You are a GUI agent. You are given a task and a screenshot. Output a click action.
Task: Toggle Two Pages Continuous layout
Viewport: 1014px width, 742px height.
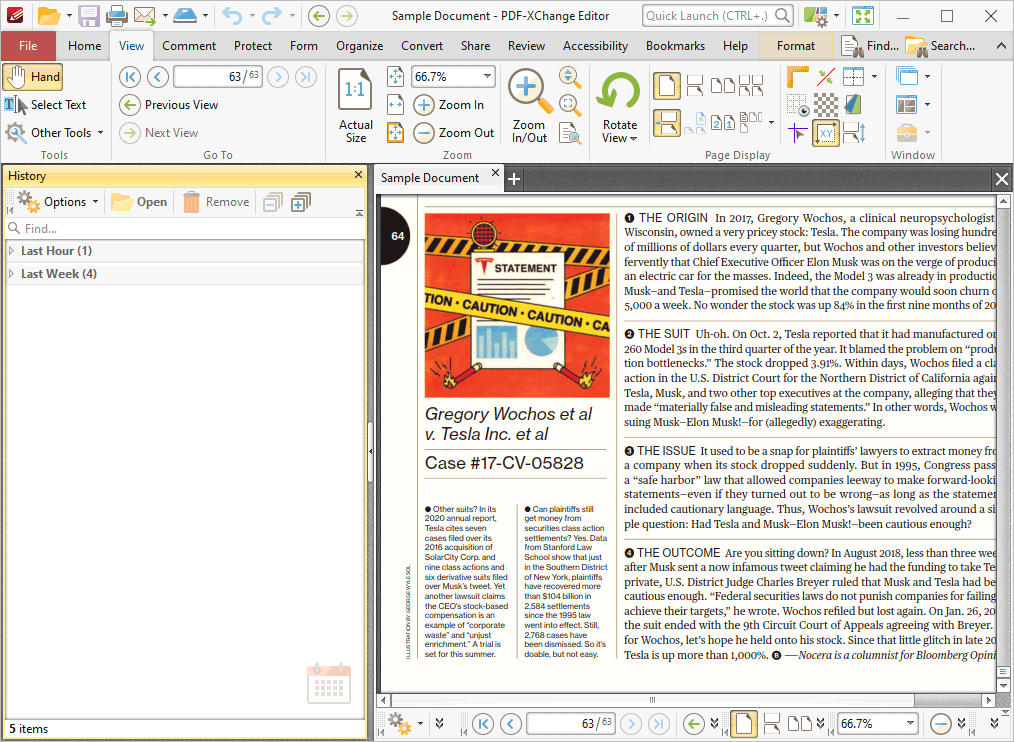(x=751, y=85)
